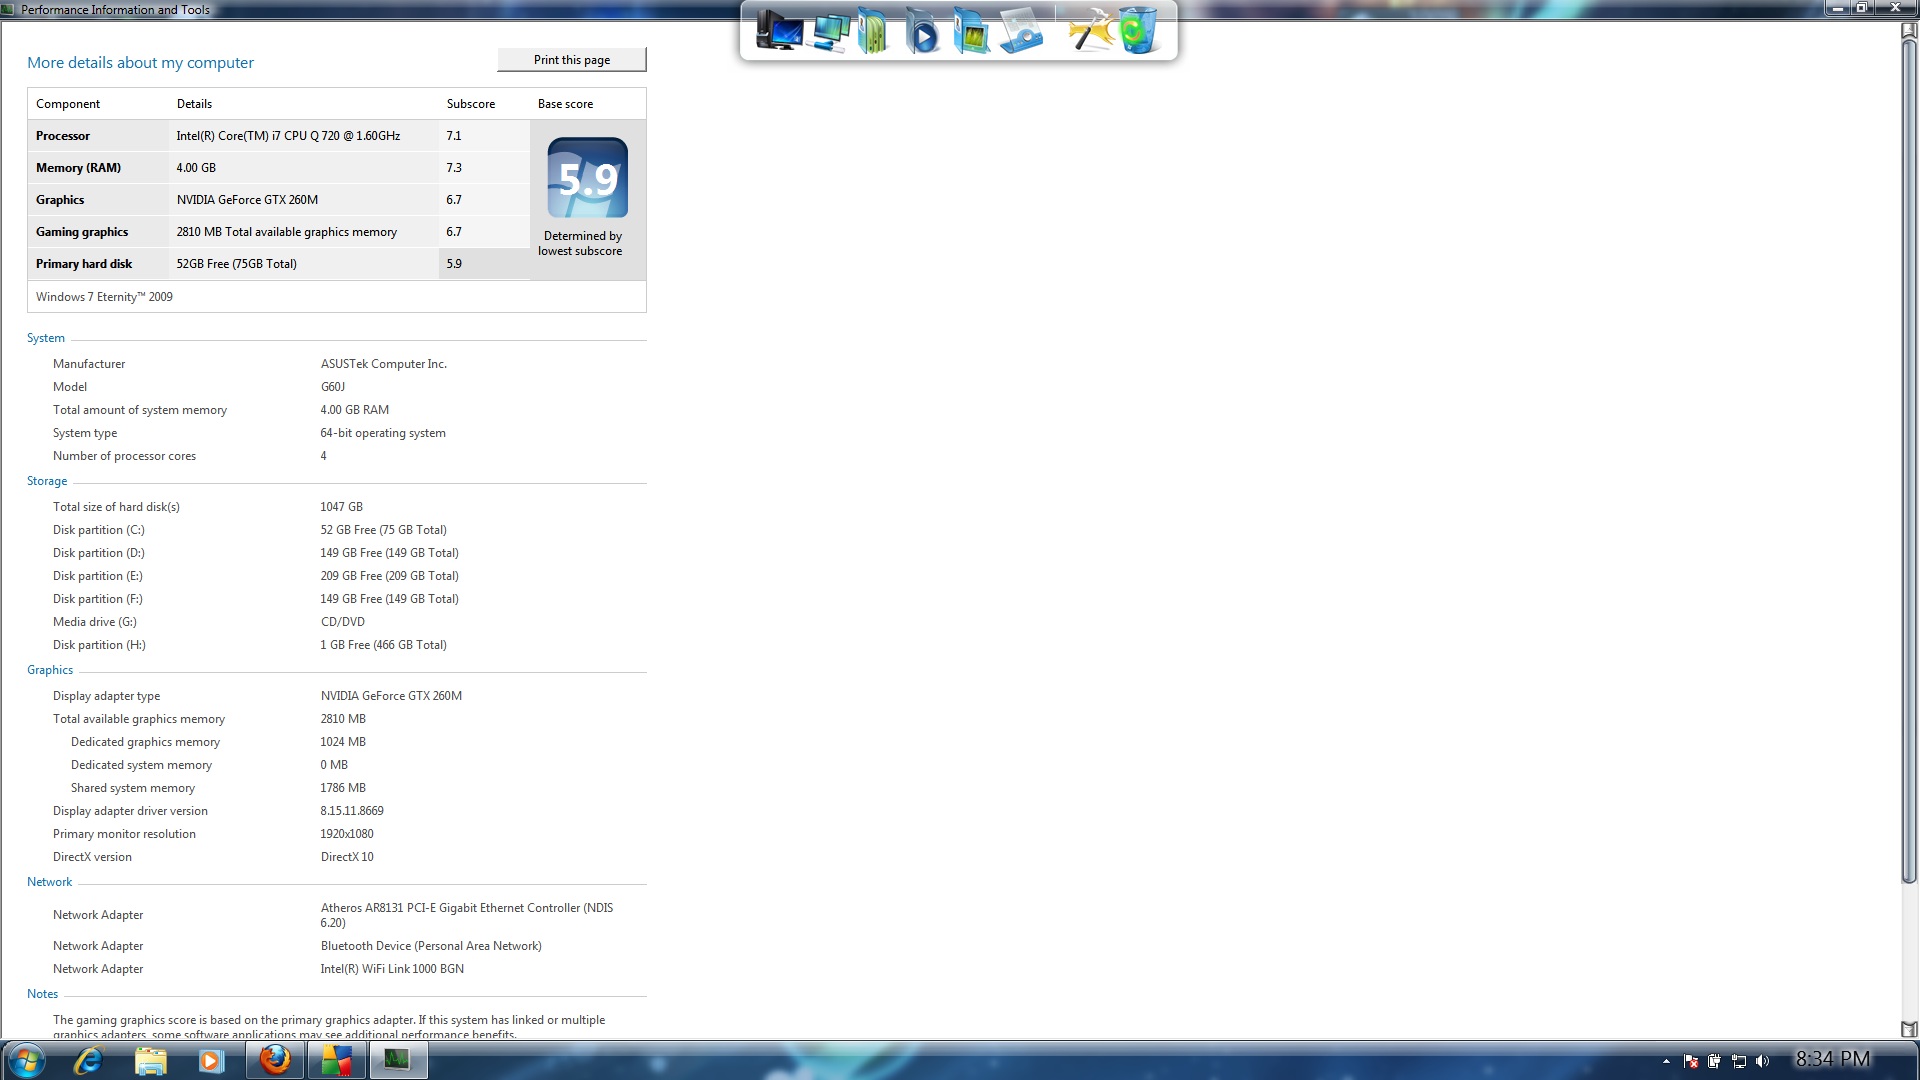Show hidden system tray icons
The width and height of the screenshot is (1920, 1080).
coord(1666,1061)
